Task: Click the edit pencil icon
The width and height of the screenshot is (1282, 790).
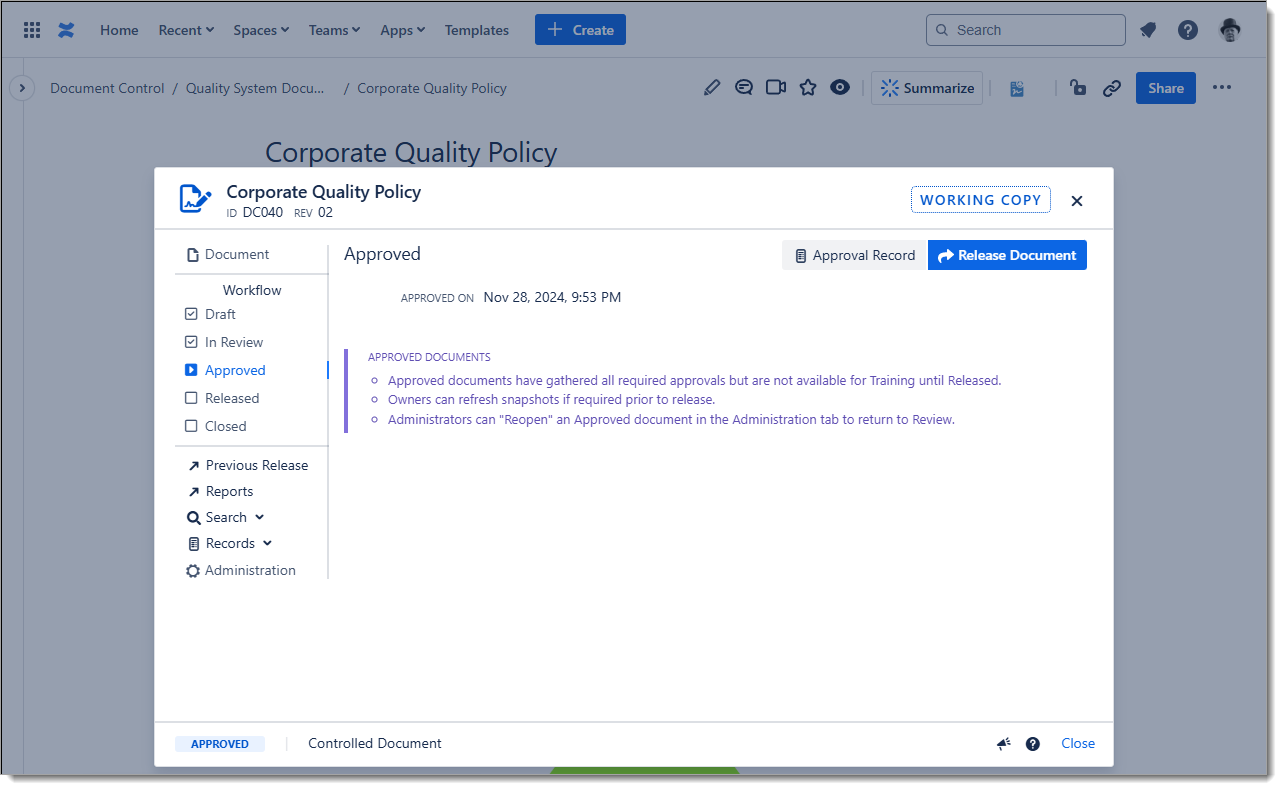Action: click(711, 88)
